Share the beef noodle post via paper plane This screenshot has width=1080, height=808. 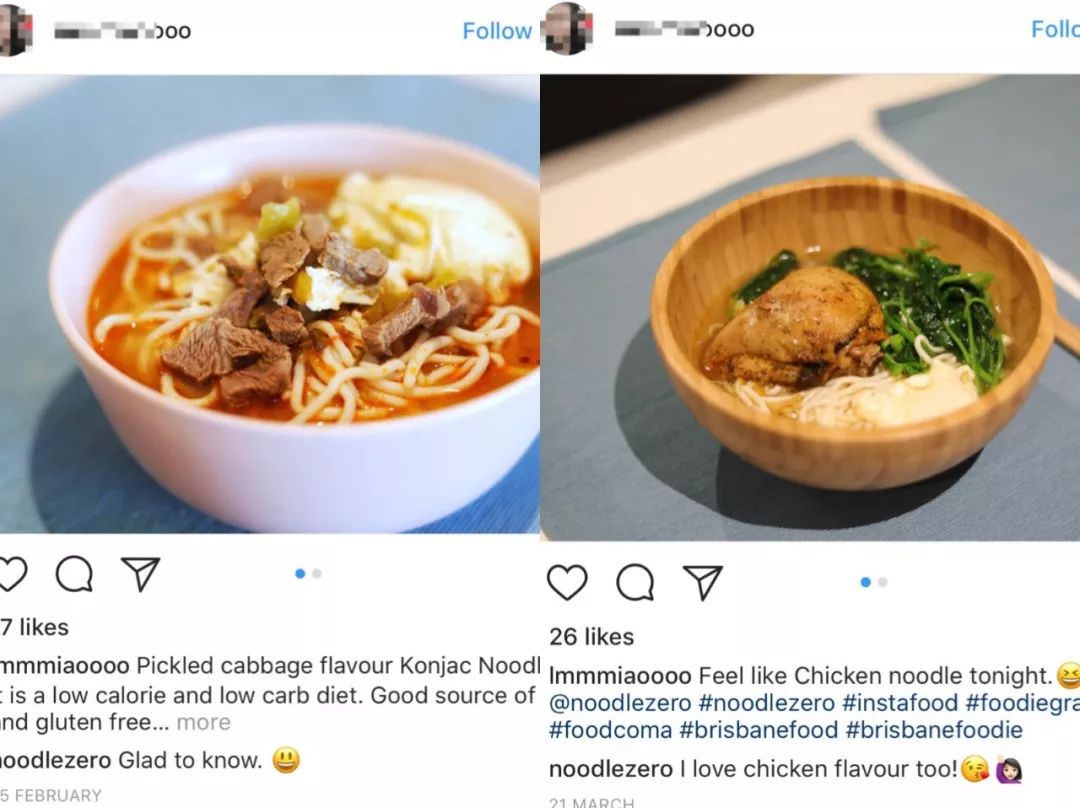point(140,573)
